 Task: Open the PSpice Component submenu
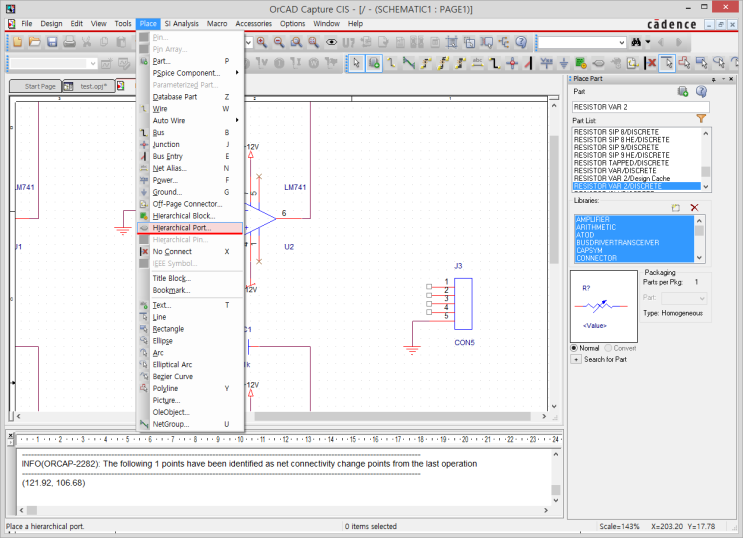[x=192, y=73]
